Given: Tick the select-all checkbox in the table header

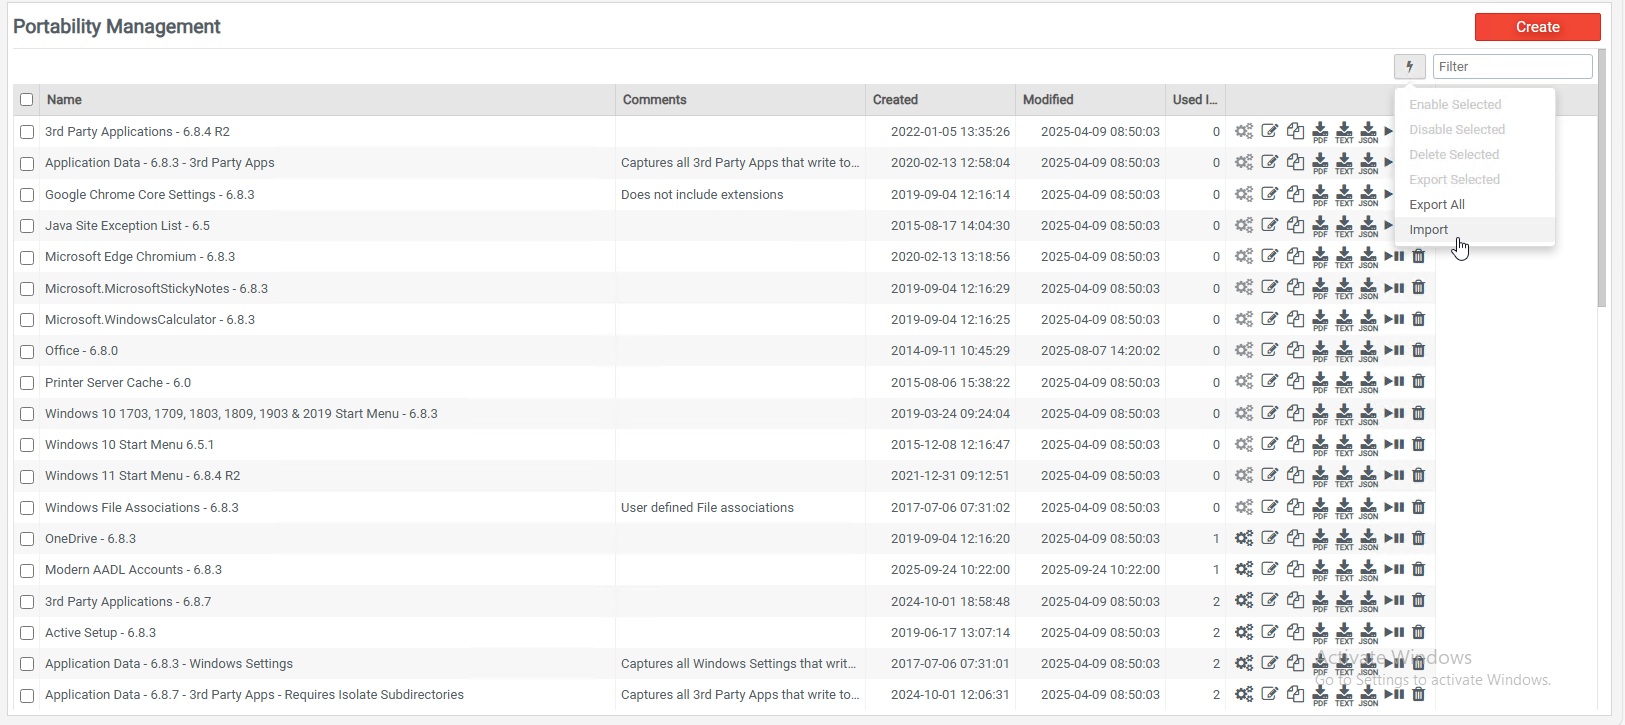Looking at the screenshot, I should [27, 100].
